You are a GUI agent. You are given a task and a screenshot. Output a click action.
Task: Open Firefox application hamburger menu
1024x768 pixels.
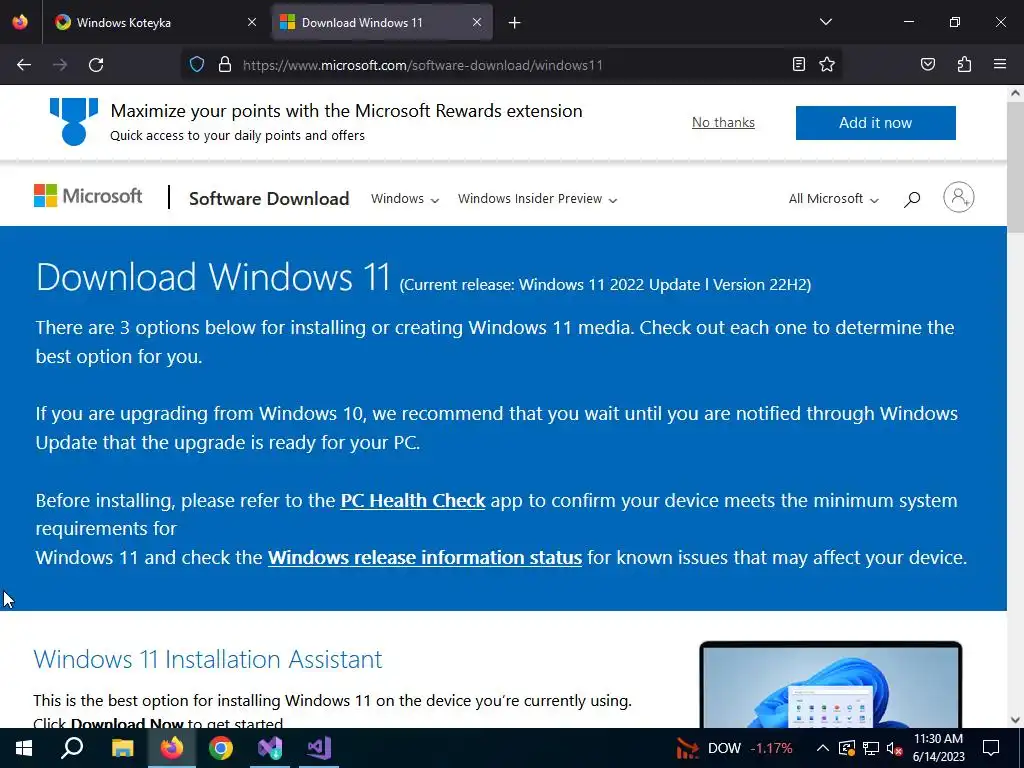(1000, 64)
